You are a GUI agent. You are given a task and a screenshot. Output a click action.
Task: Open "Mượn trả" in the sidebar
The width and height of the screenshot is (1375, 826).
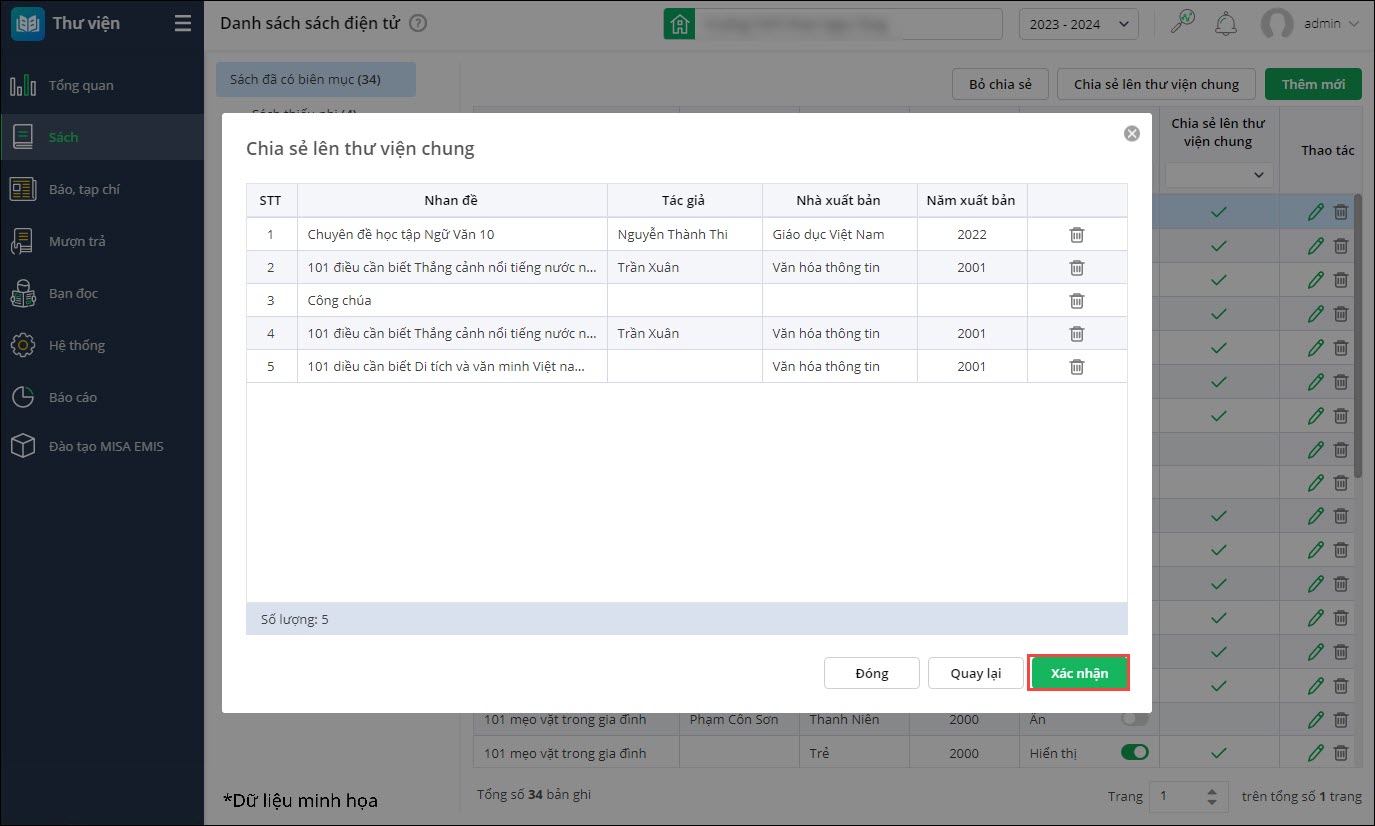(77, 241)
